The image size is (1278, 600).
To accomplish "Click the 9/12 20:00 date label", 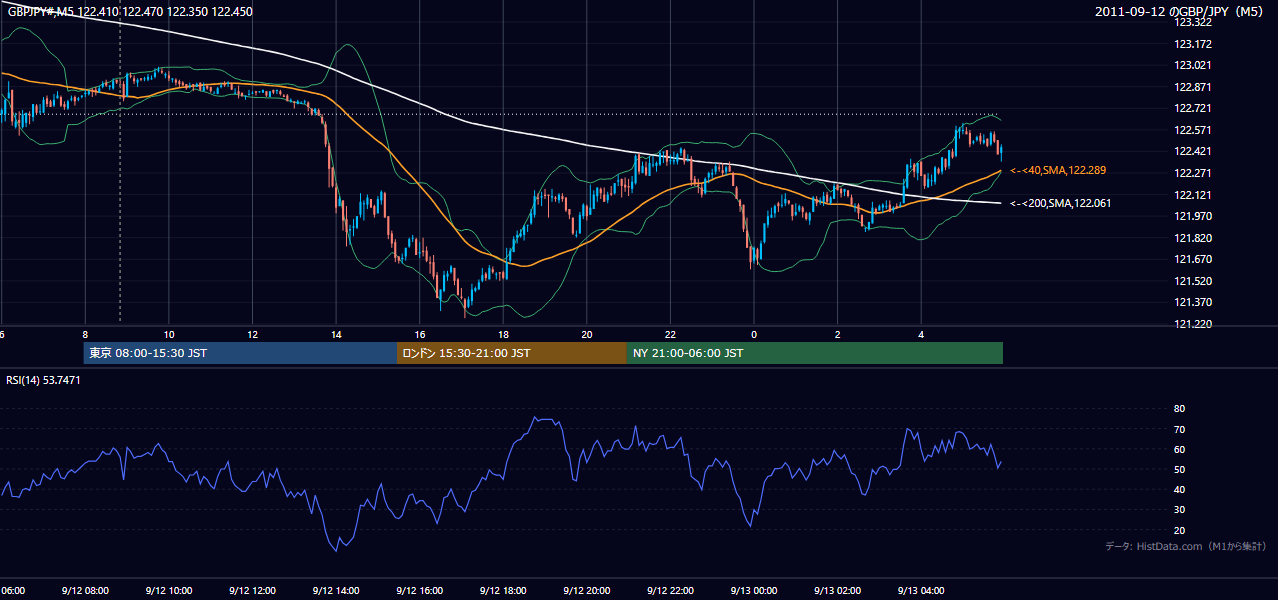I will (586, 591).
